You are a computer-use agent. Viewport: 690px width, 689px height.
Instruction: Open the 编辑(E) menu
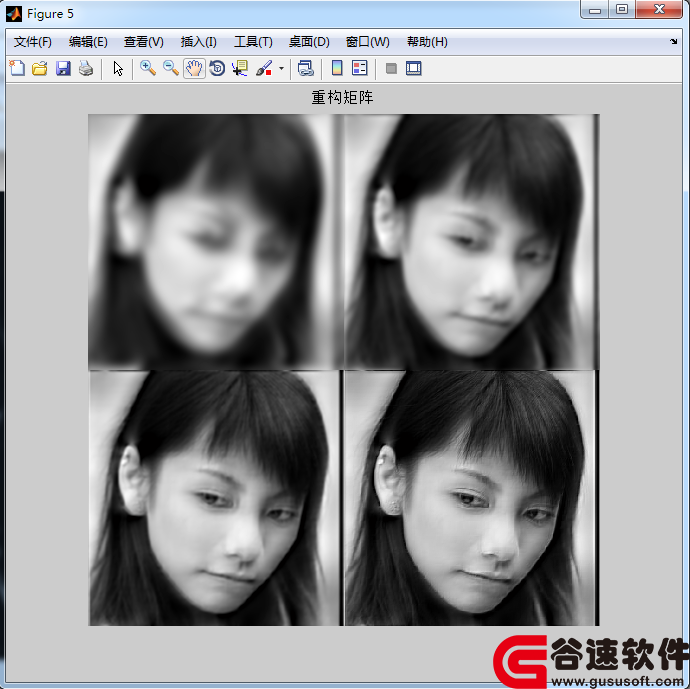coord(88,42)
